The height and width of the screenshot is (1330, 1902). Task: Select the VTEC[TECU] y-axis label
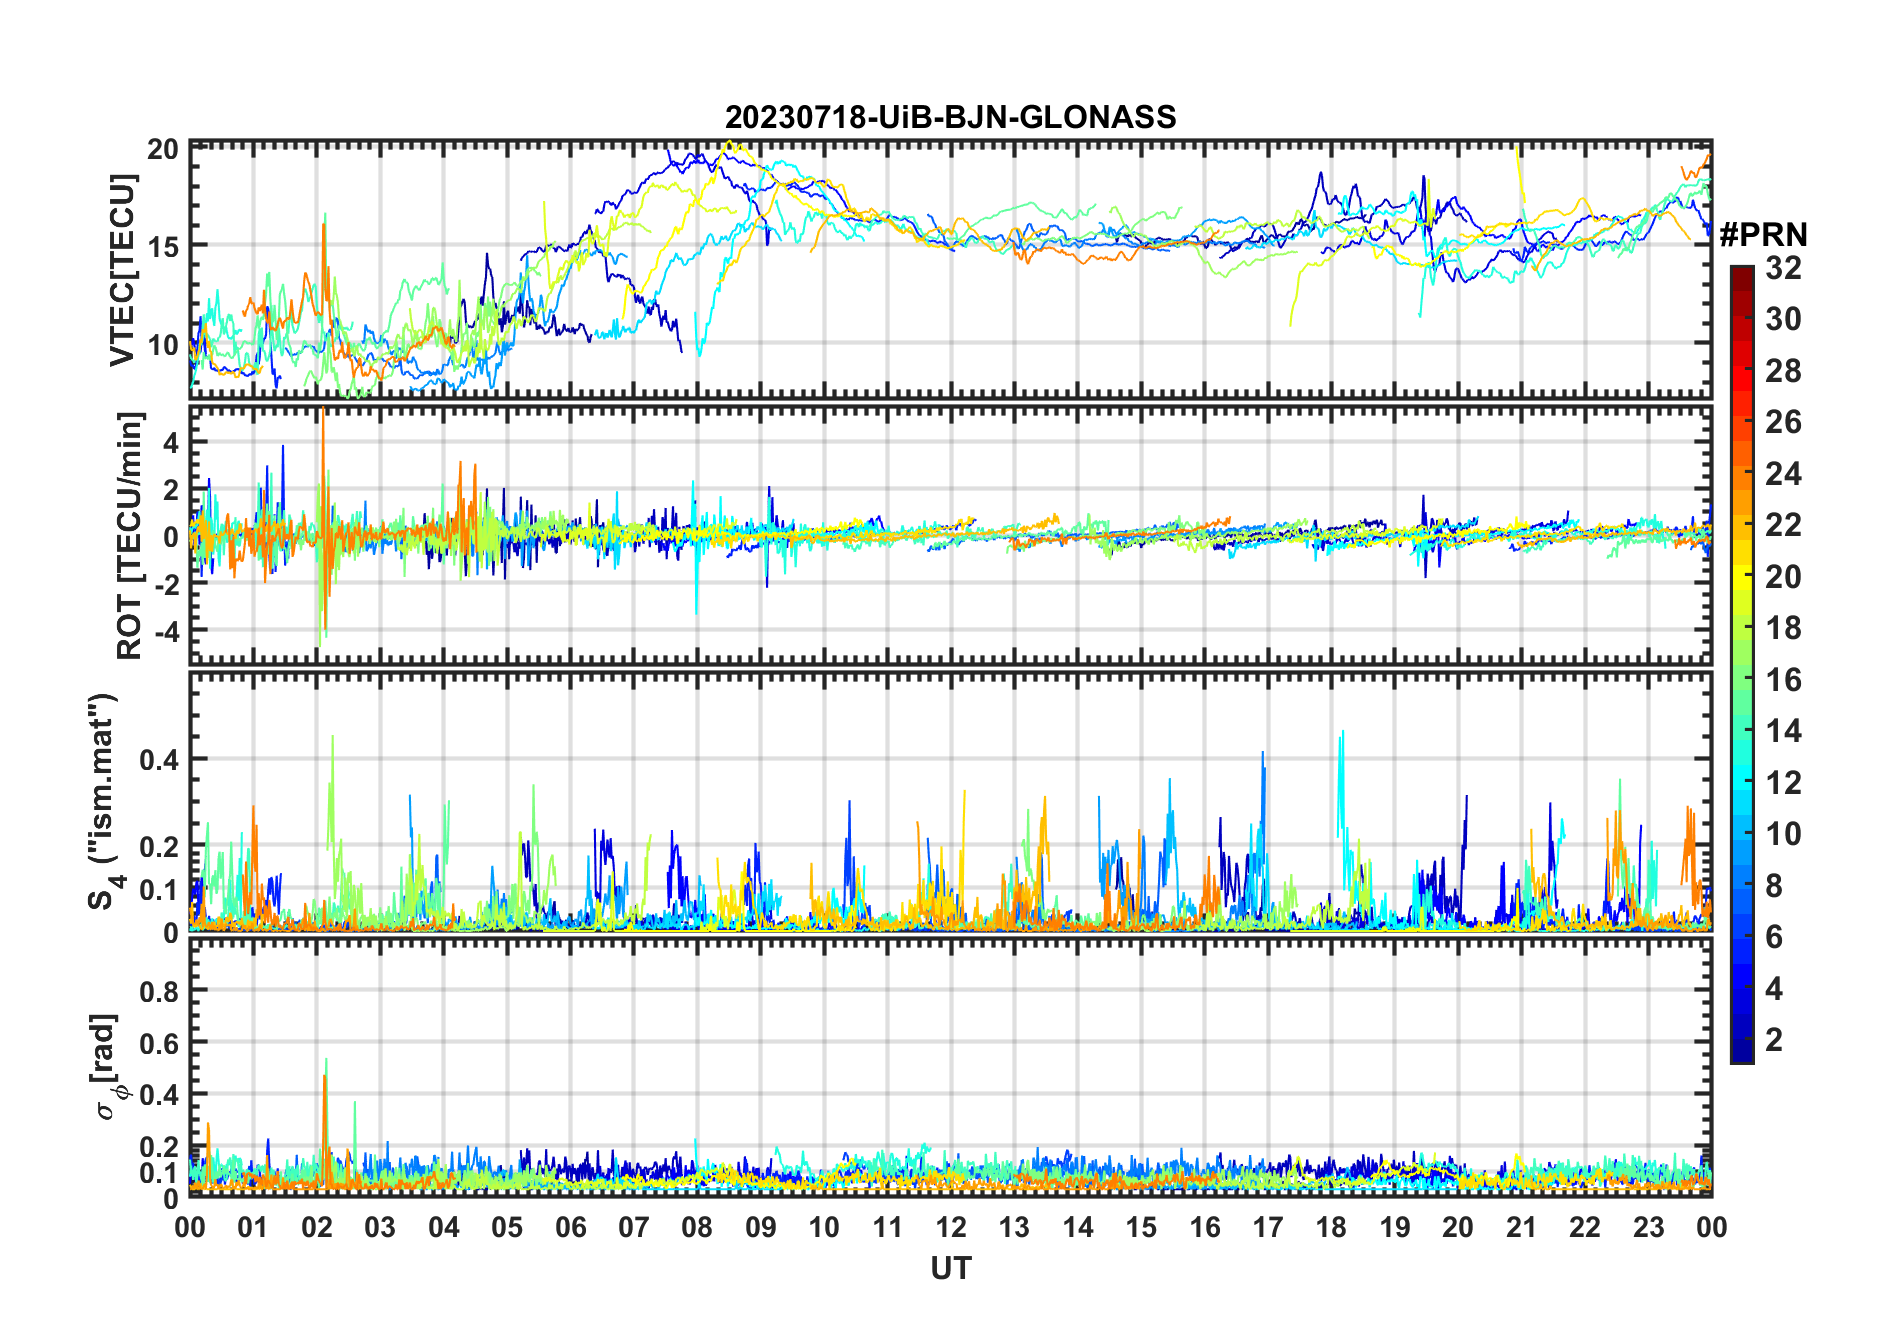122,270
